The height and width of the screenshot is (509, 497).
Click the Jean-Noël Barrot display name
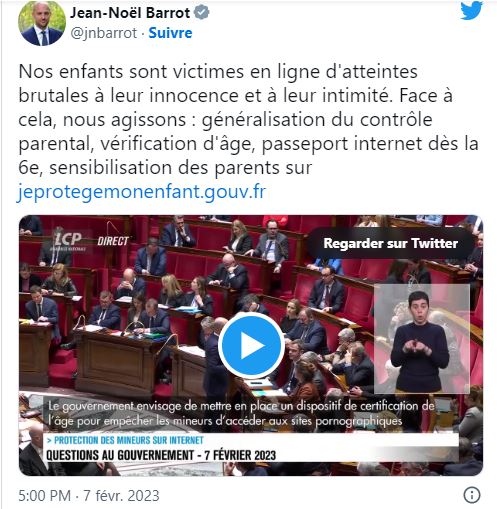pyautogui.click(x=130, y=13)
